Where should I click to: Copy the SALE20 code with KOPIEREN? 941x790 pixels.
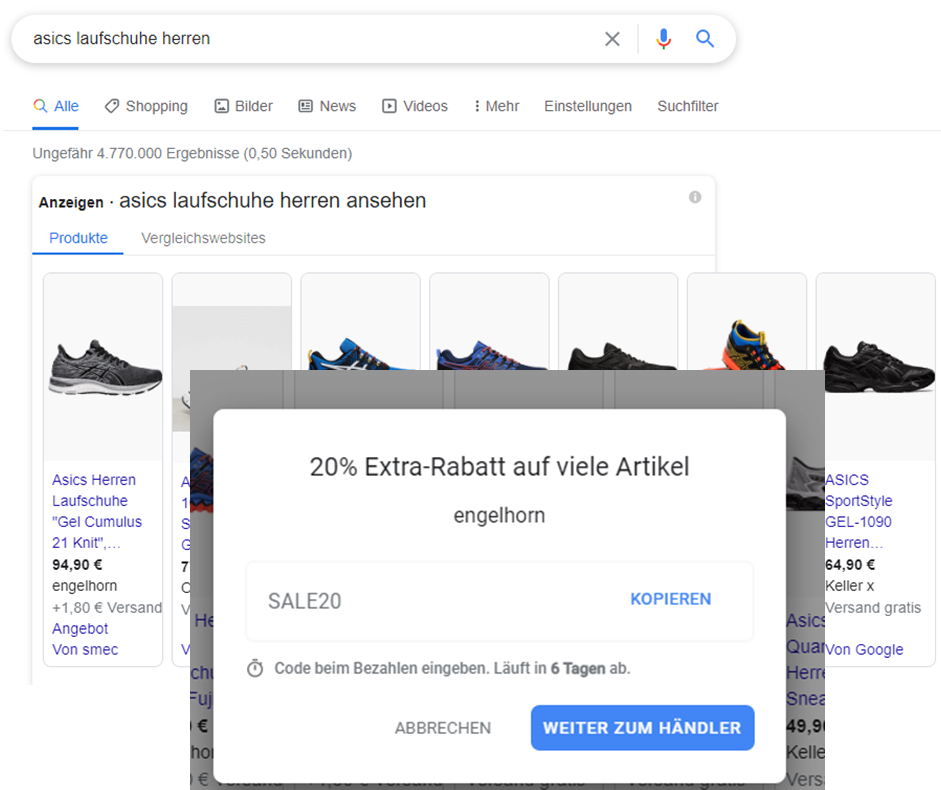[670, 598]
